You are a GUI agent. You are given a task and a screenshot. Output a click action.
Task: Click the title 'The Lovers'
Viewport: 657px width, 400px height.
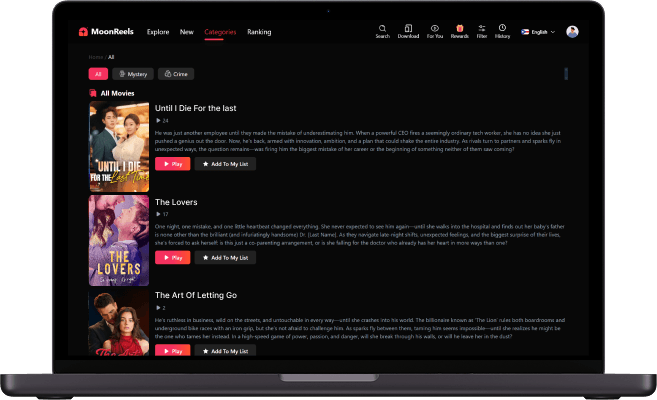[x=176, y=202]
